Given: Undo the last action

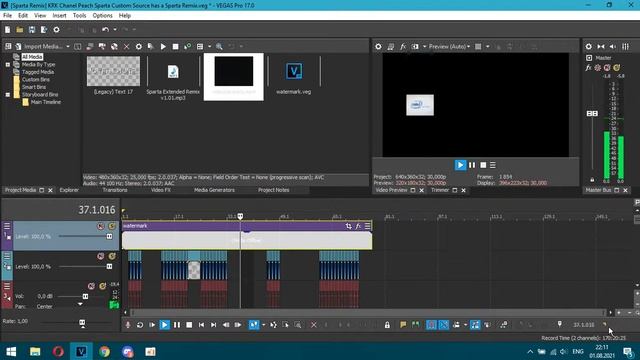Looking at the screenshot, I should (x=106, y=30).
